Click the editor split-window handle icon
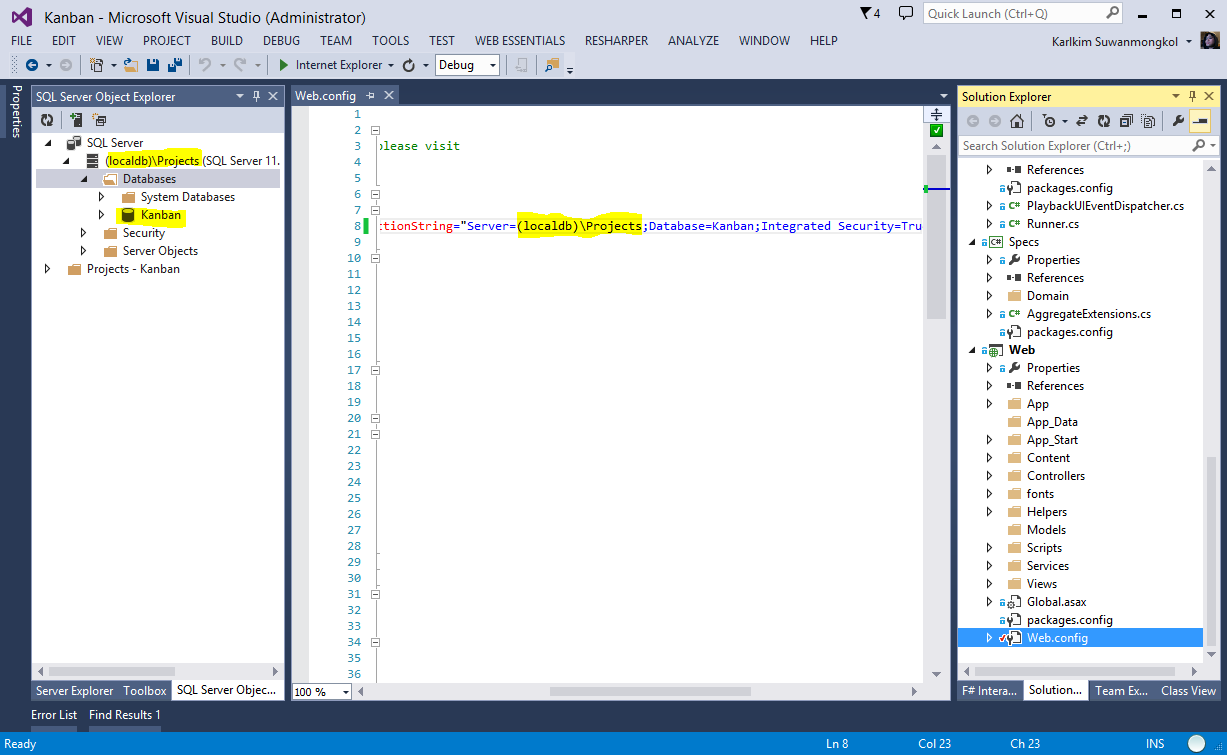Screen dimensions: 1227x755 pyautogui.click(x=936, y=114)
